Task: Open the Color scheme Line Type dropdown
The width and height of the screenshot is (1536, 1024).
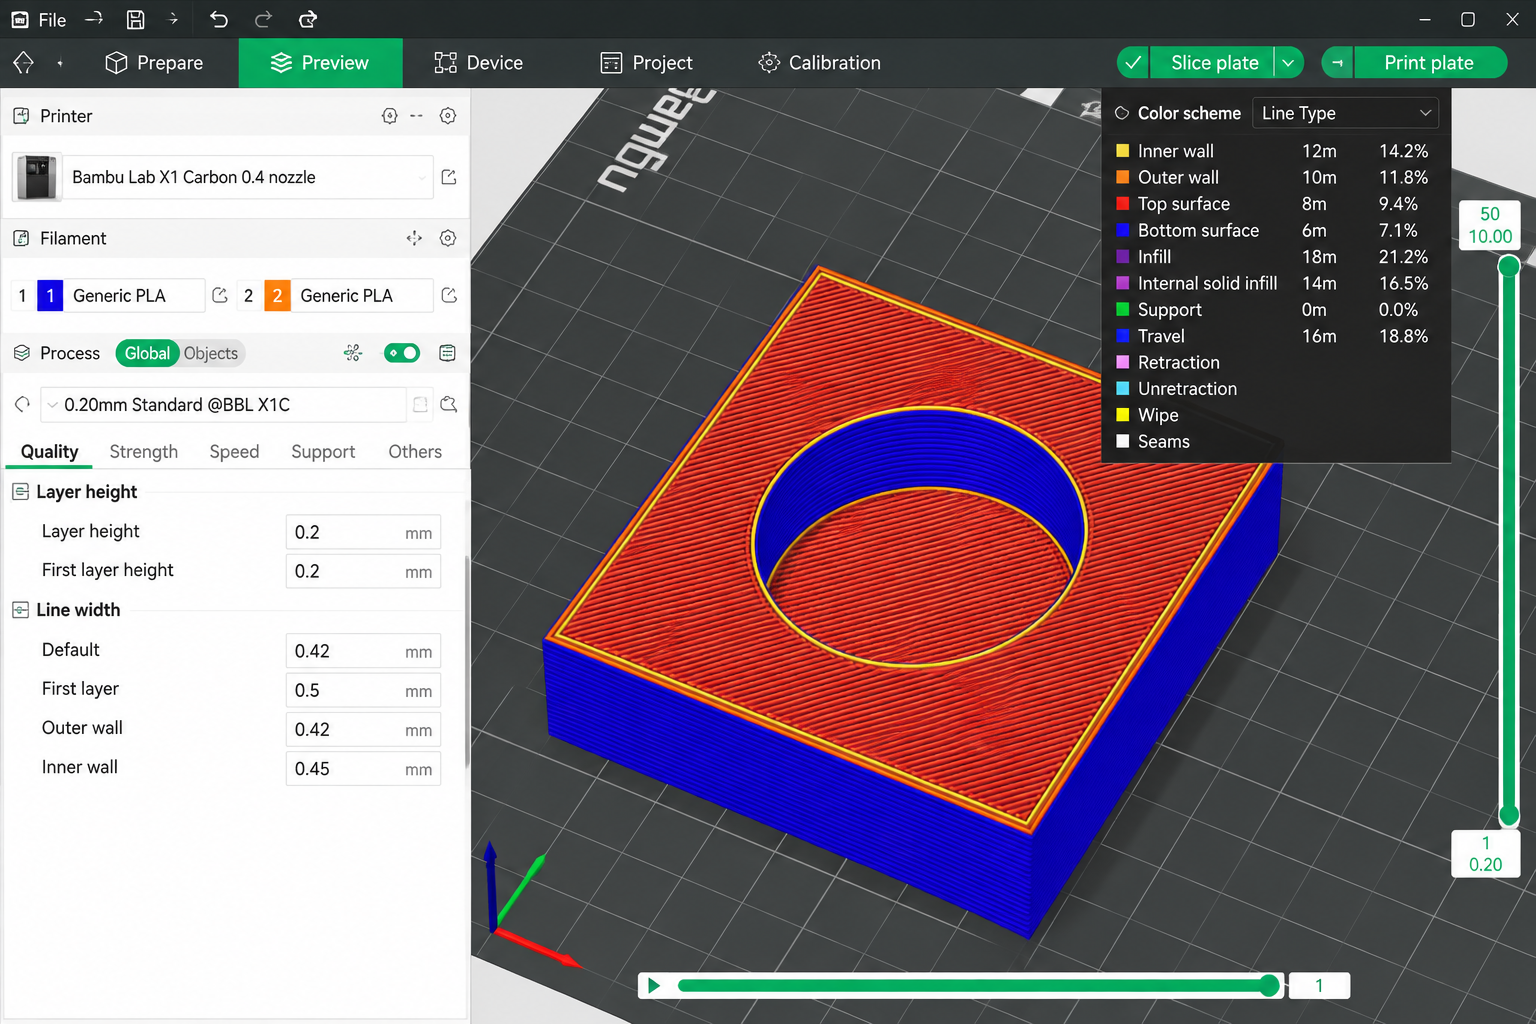Action: pyautogui.click(x=1345, y=113)
